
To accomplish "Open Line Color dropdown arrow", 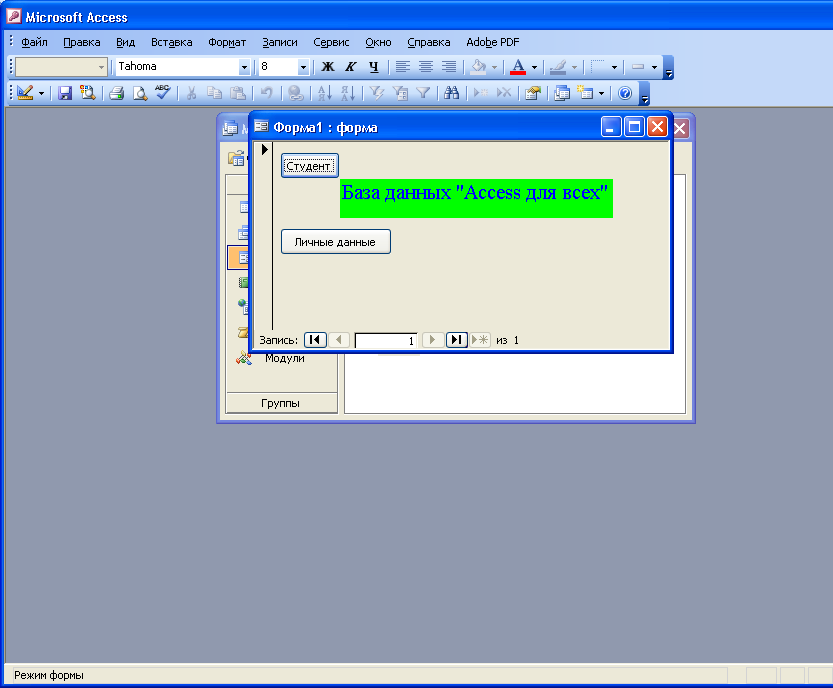I will click(x=574, y=67).
